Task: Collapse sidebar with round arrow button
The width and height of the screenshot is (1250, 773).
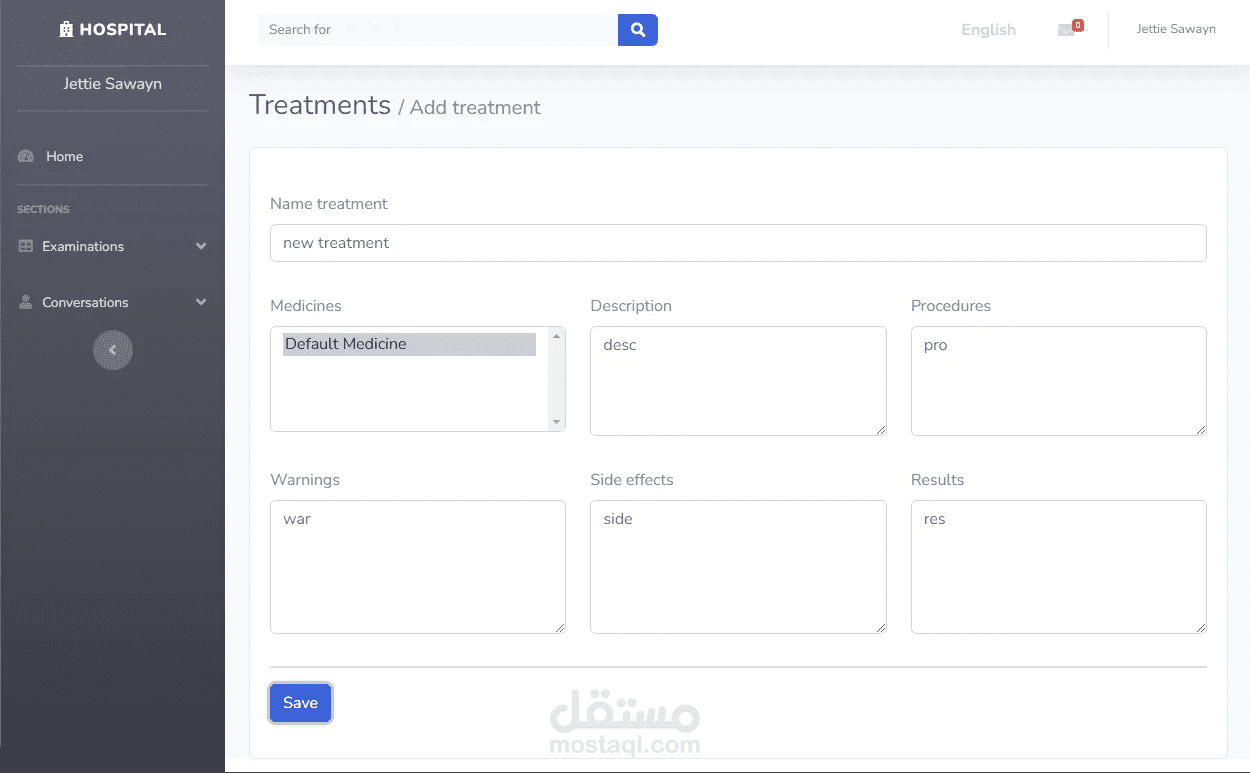Action: (x=113, y=350)
